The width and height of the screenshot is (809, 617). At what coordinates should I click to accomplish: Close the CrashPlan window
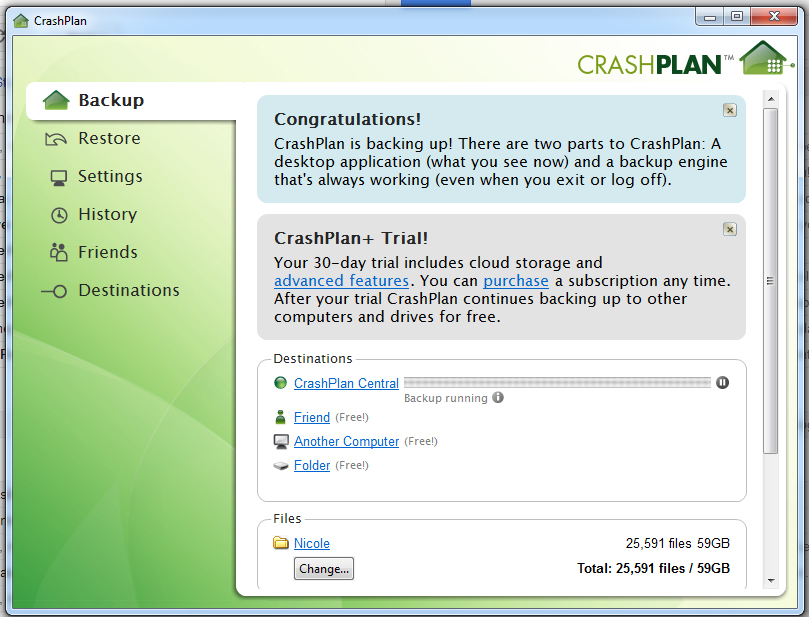click(x=774, y=17)
